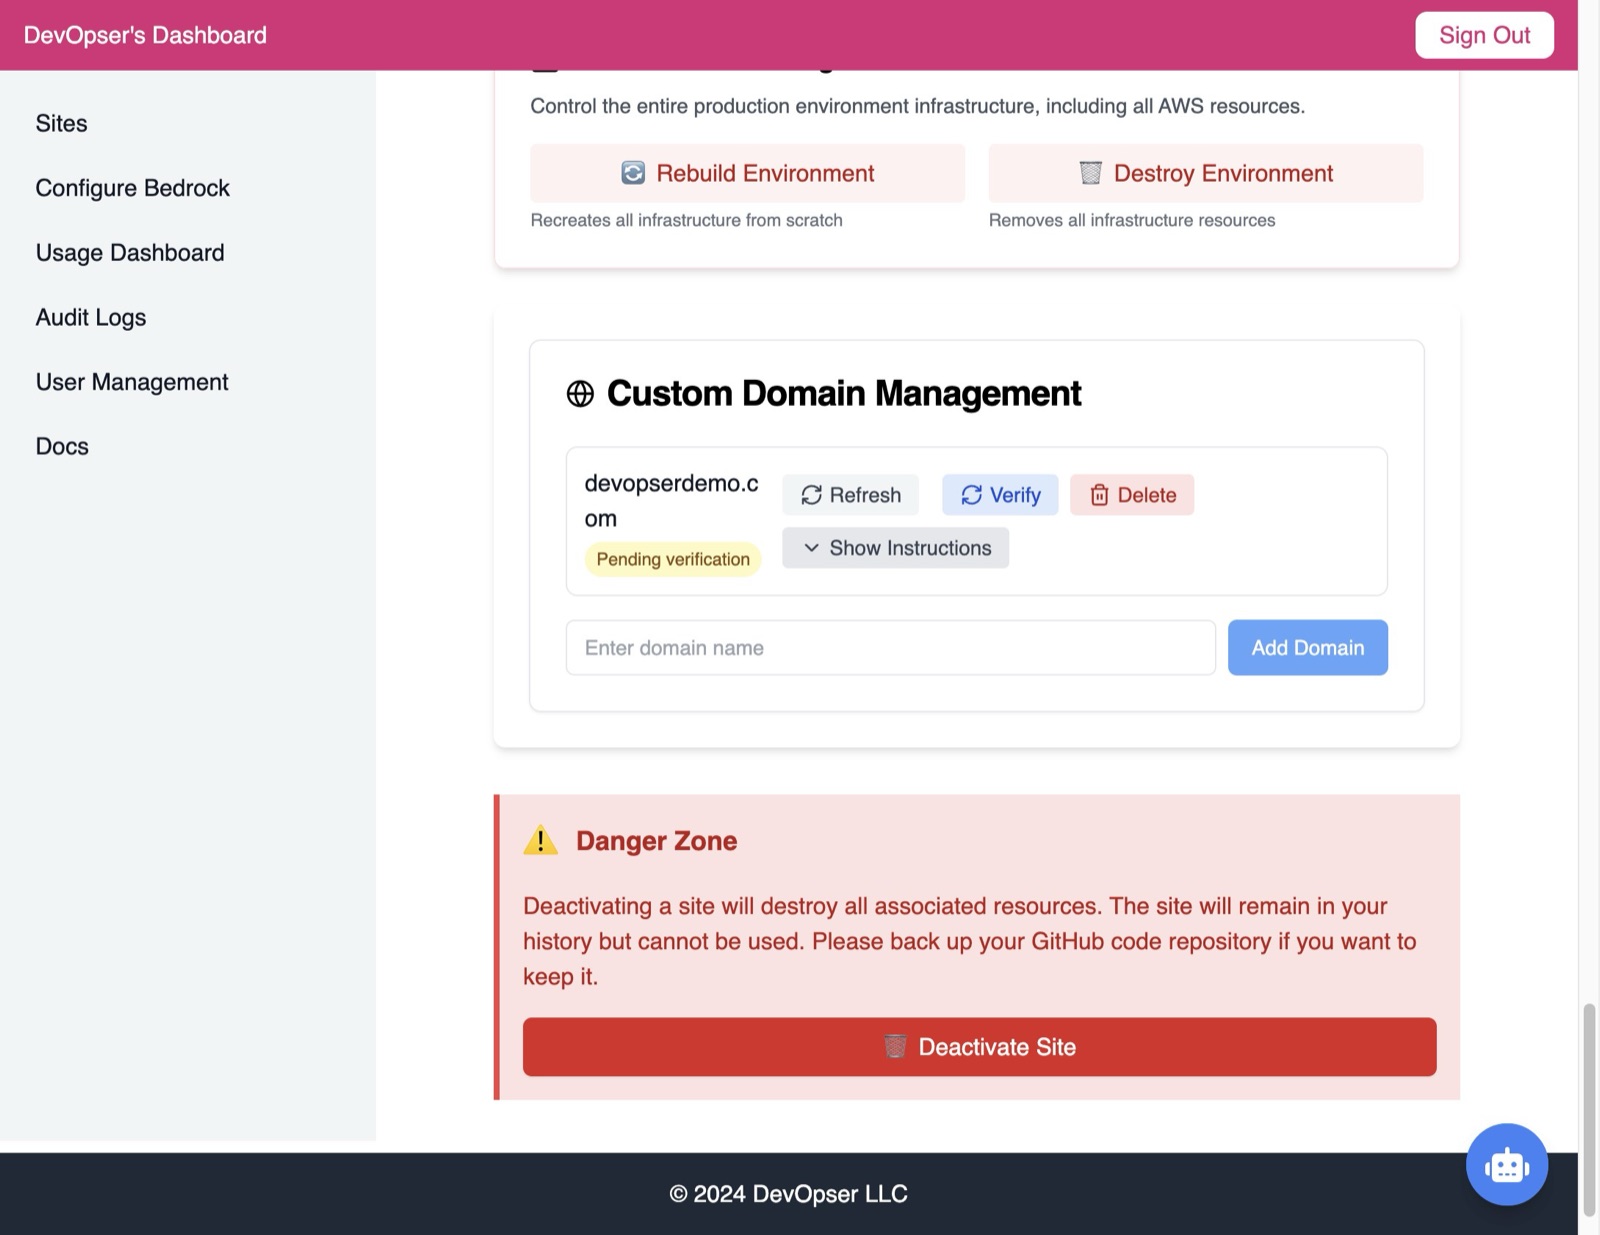Click the devopserdemo.com domain name text

671,501
